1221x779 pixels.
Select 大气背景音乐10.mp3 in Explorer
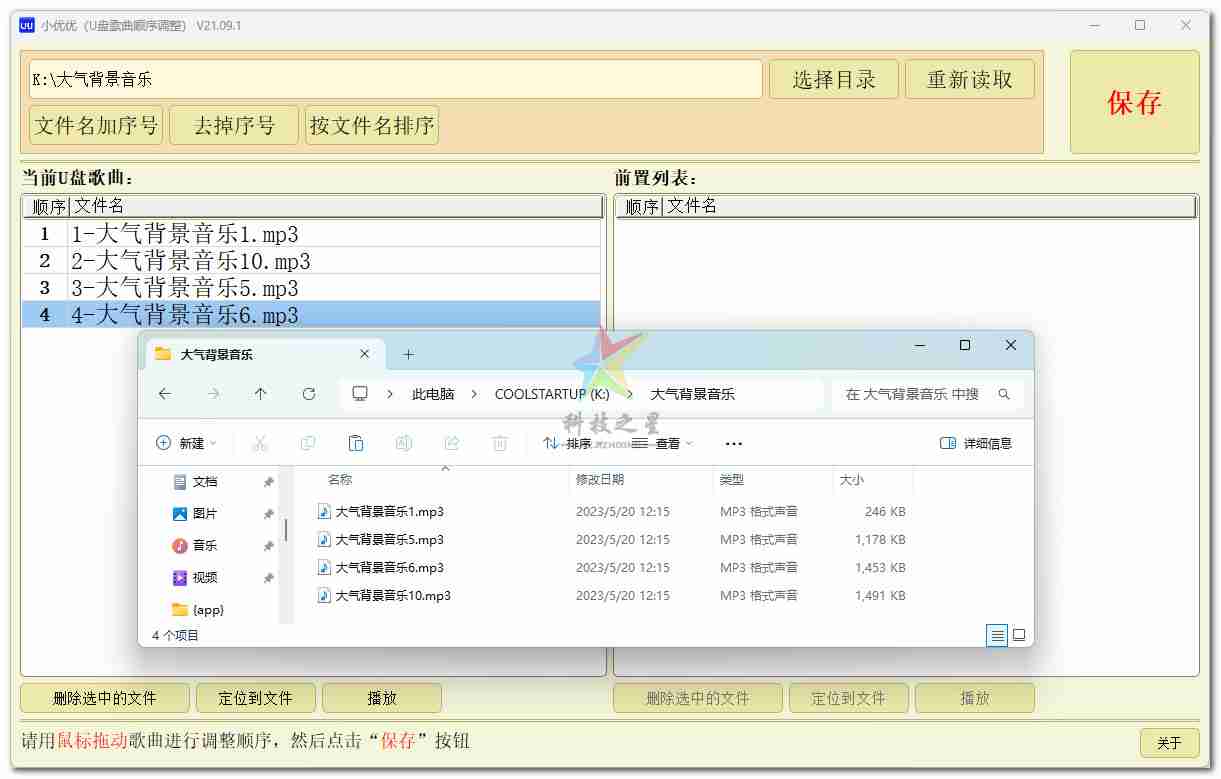(392, 595)
